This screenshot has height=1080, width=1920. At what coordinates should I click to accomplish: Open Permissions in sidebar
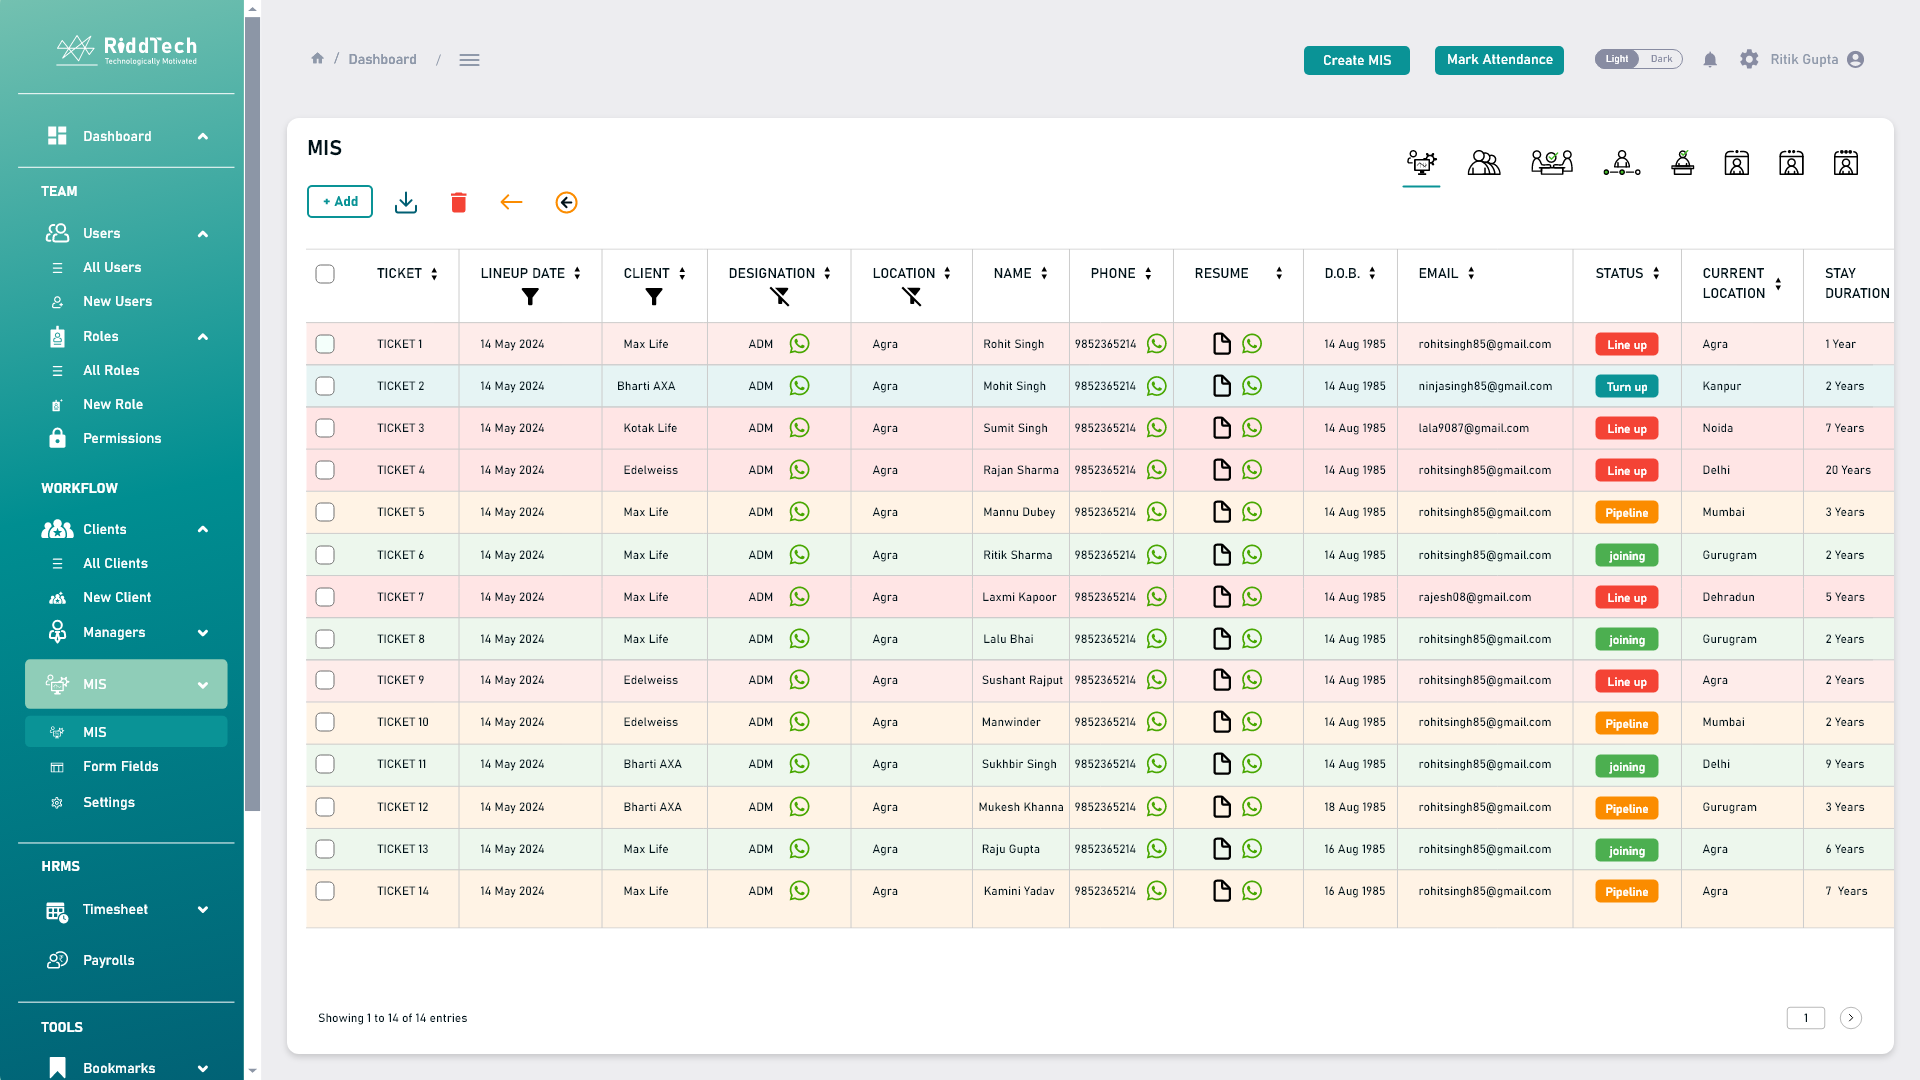click(x=122, y=439)
